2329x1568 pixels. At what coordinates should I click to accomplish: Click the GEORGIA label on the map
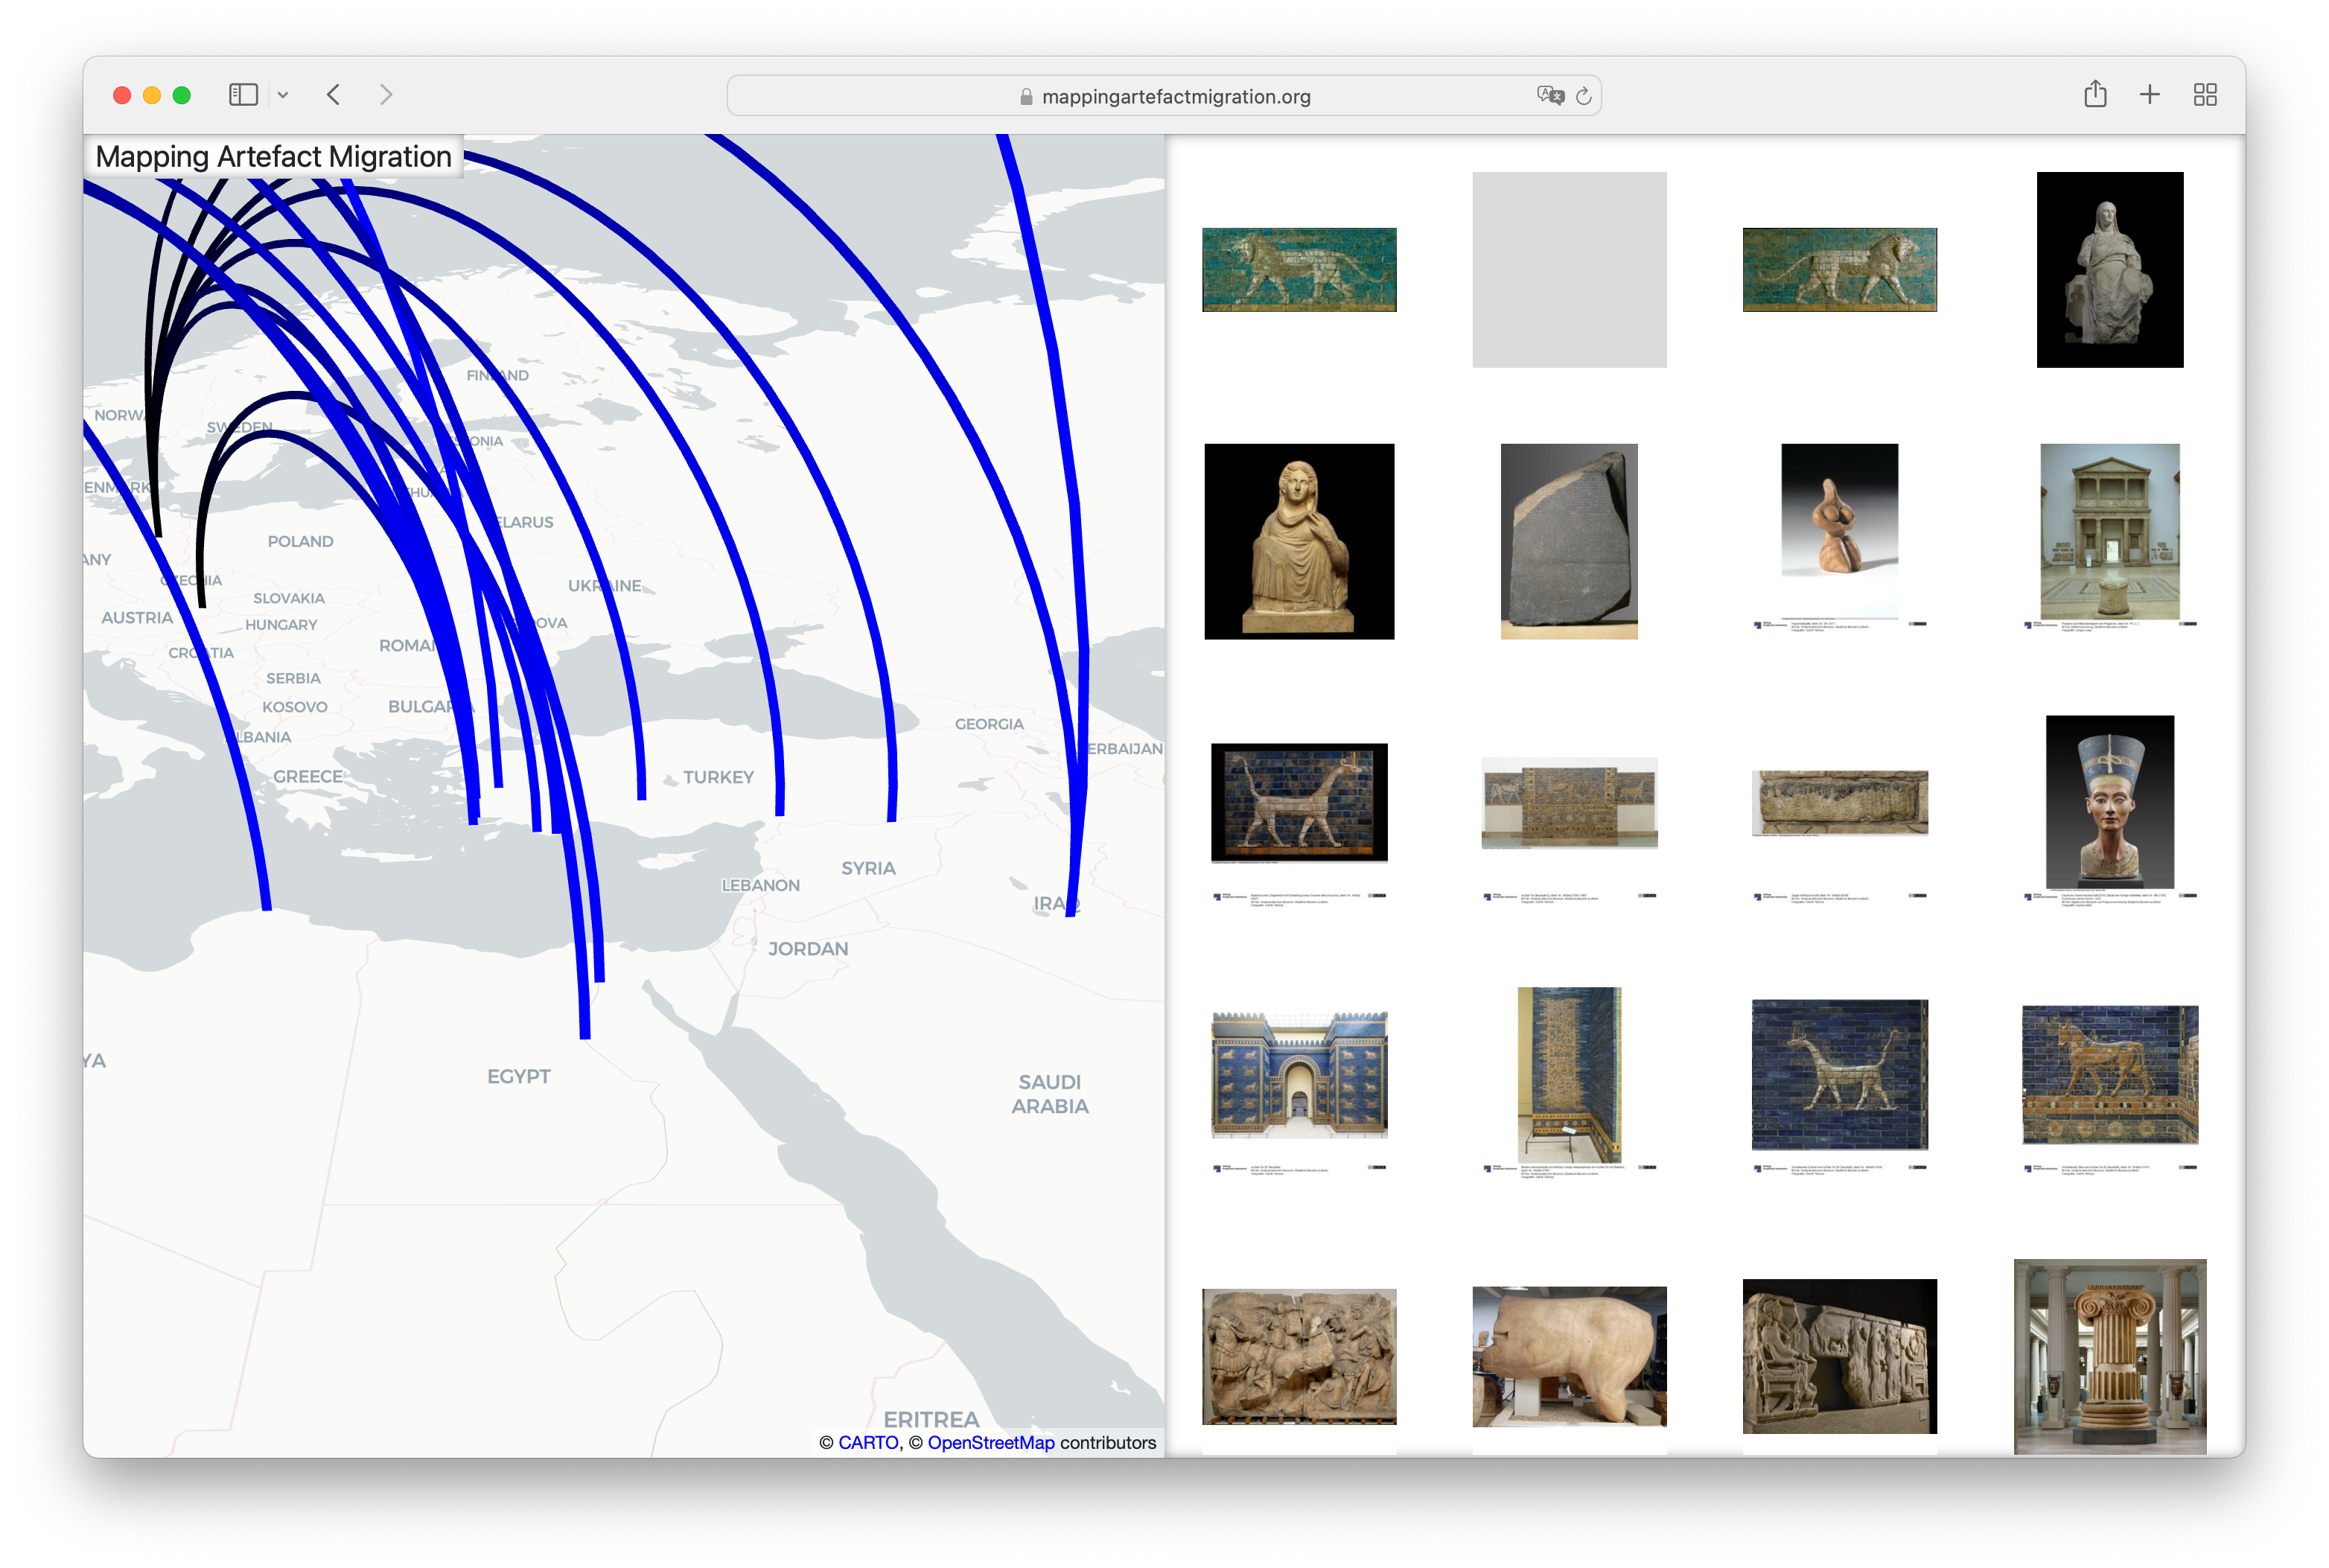(989, 724)
